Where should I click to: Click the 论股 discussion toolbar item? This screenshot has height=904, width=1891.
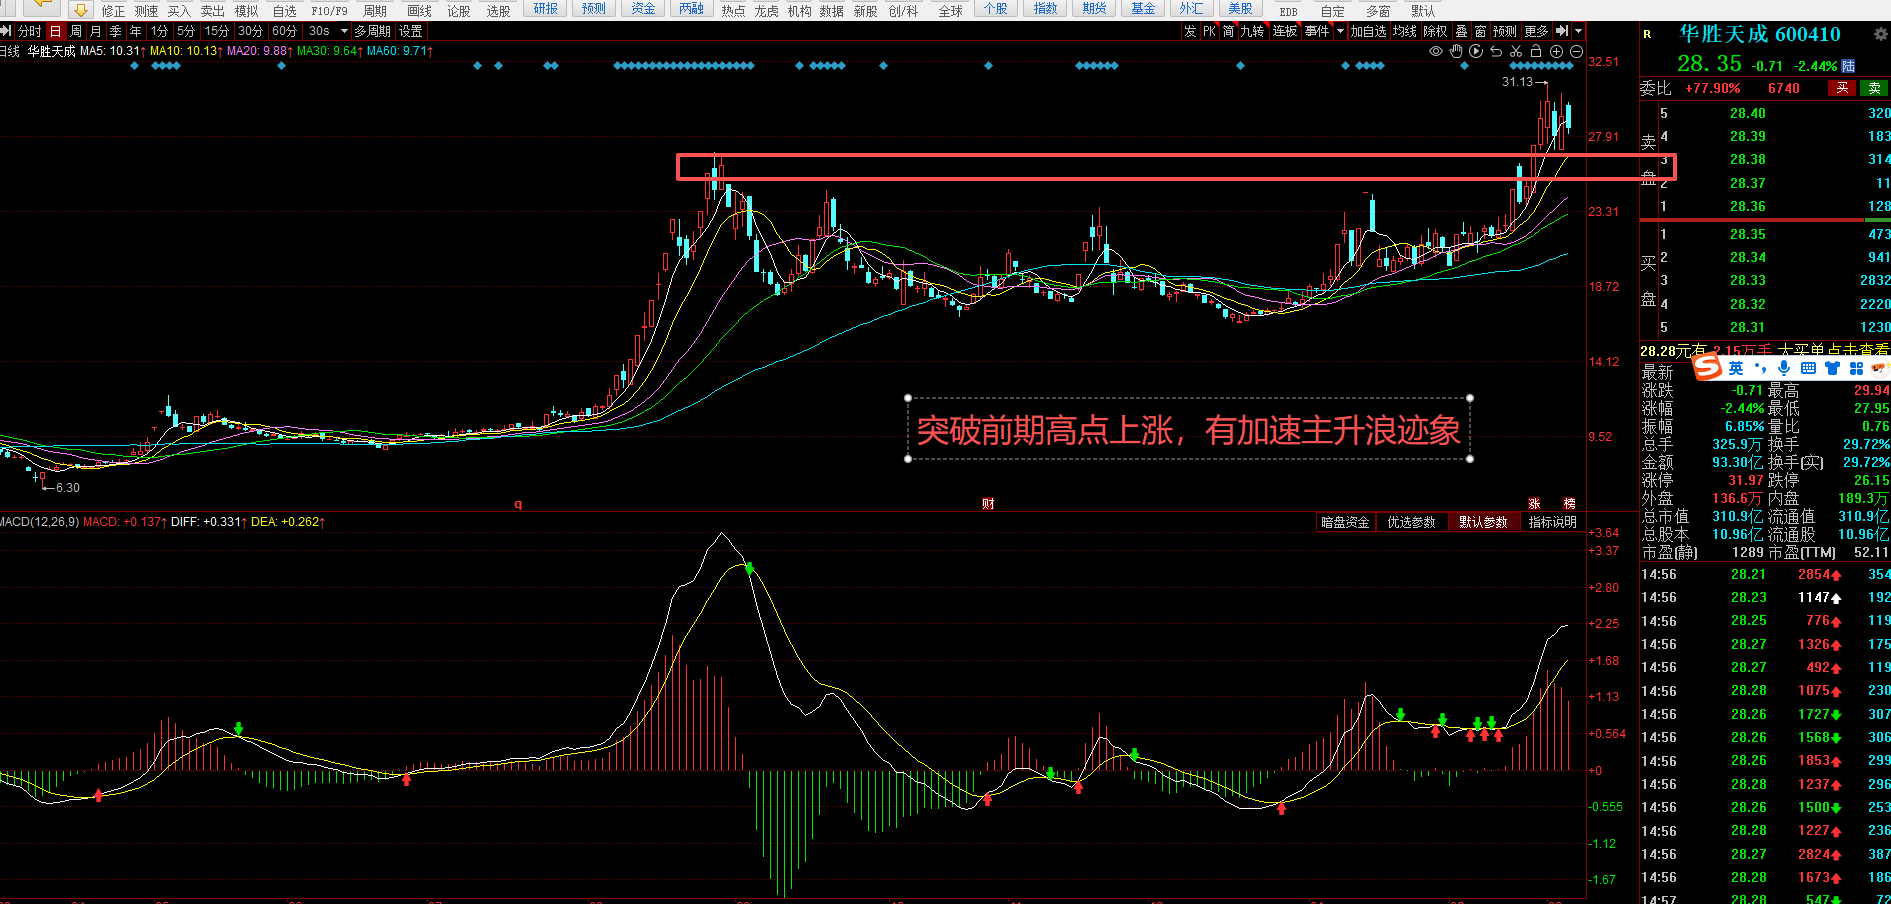(459, 11)
